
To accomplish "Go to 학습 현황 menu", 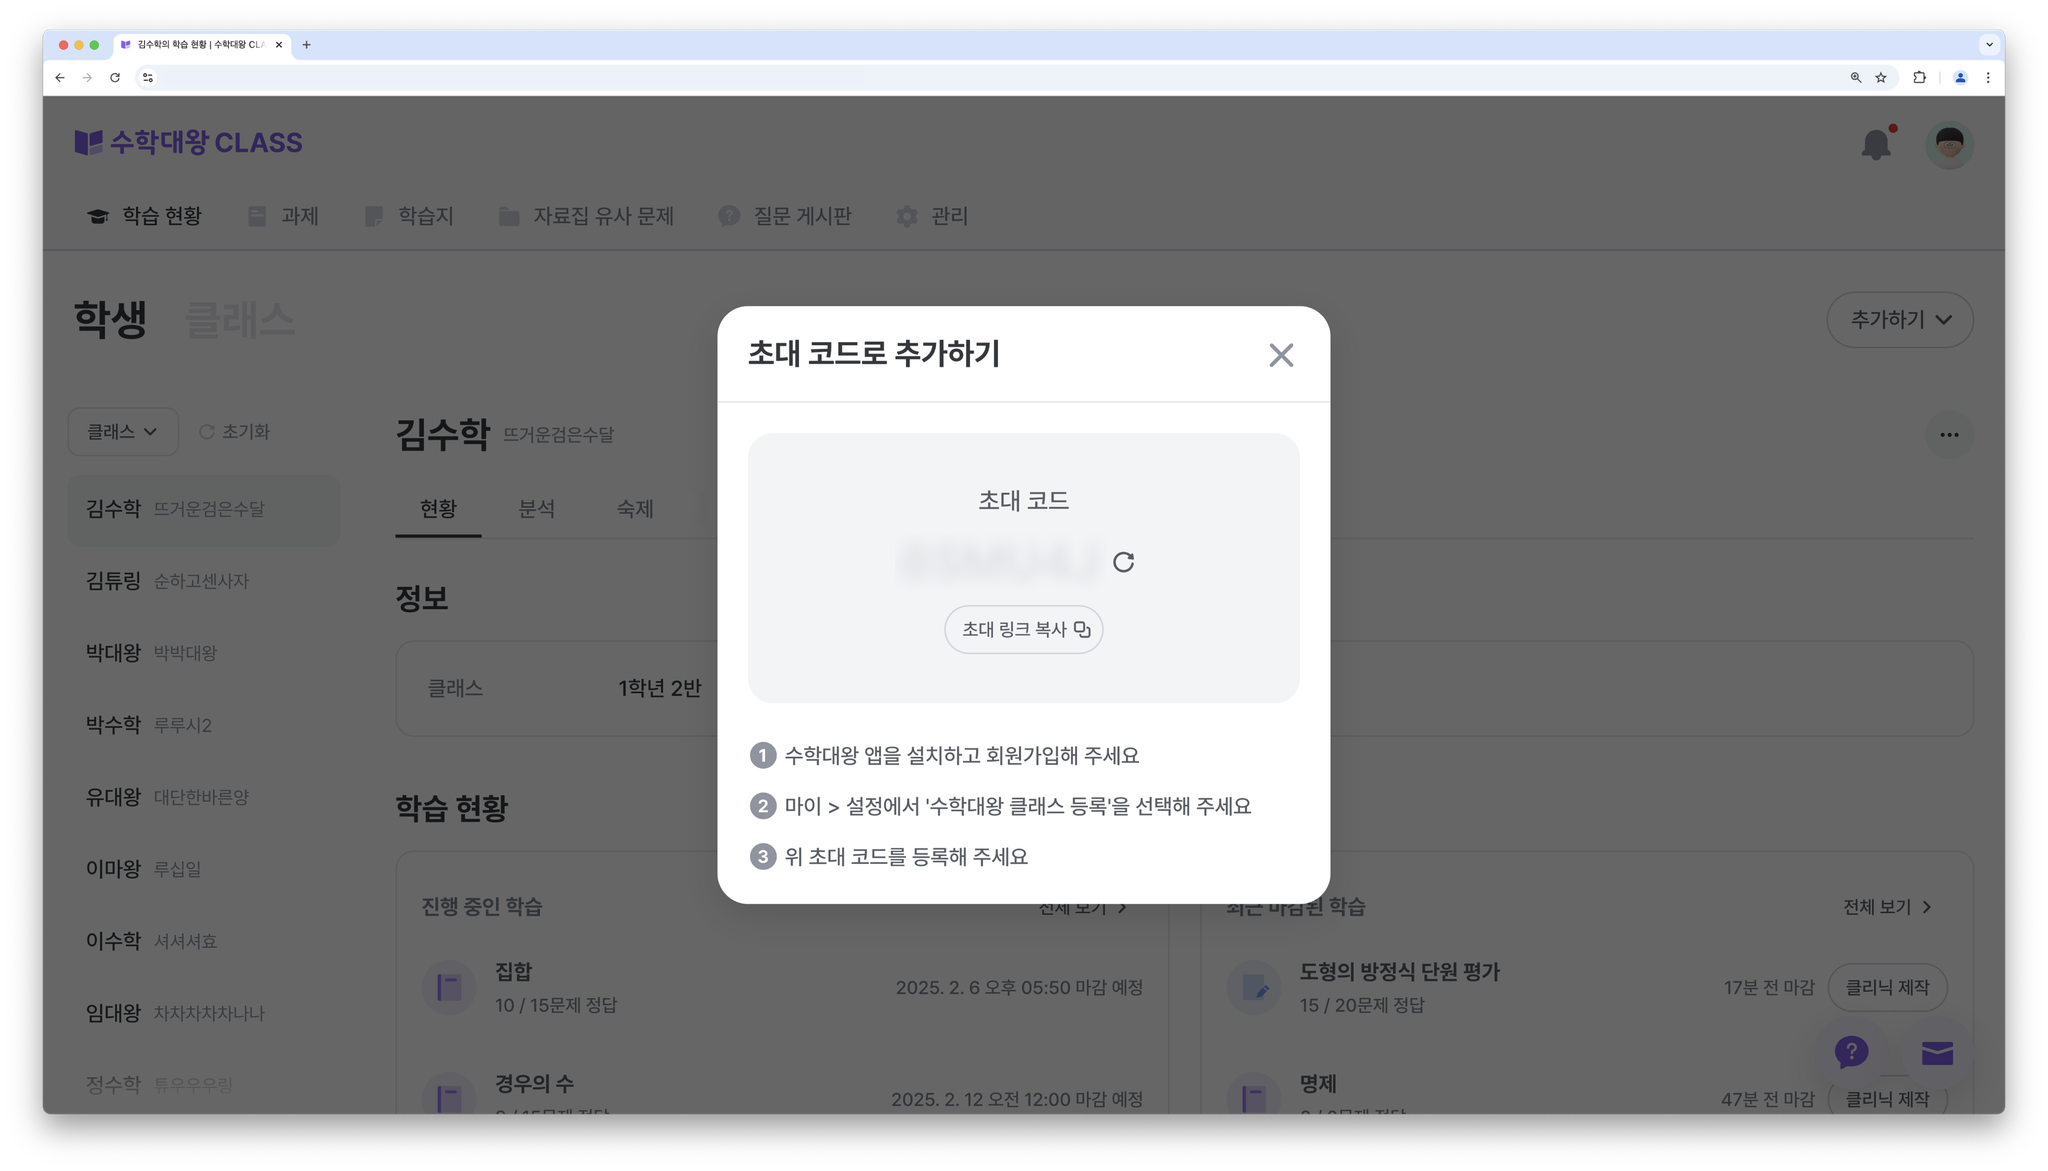I will tap(145, 216).
